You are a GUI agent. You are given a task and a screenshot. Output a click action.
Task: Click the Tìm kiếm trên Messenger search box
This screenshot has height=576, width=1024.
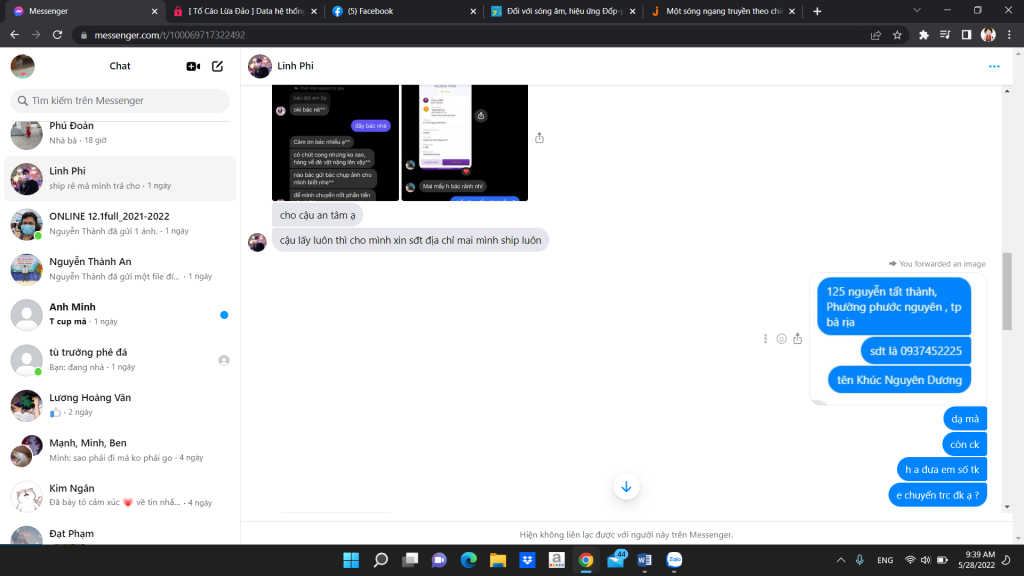120,101
